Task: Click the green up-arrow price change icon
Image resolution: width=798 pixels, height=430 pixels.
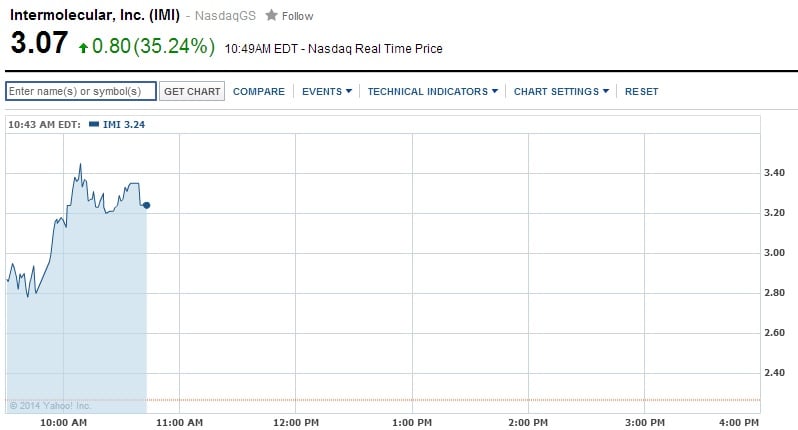Action: (x=82, y=46)
